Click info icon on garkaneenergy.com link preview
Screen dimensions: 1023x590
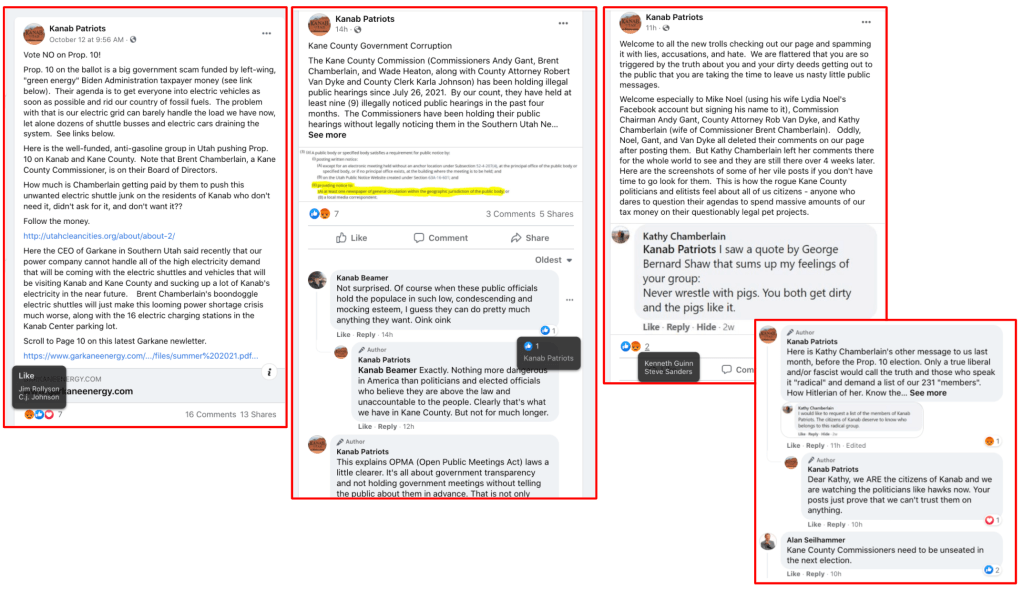pyautogui.click(x=269, y=372)
